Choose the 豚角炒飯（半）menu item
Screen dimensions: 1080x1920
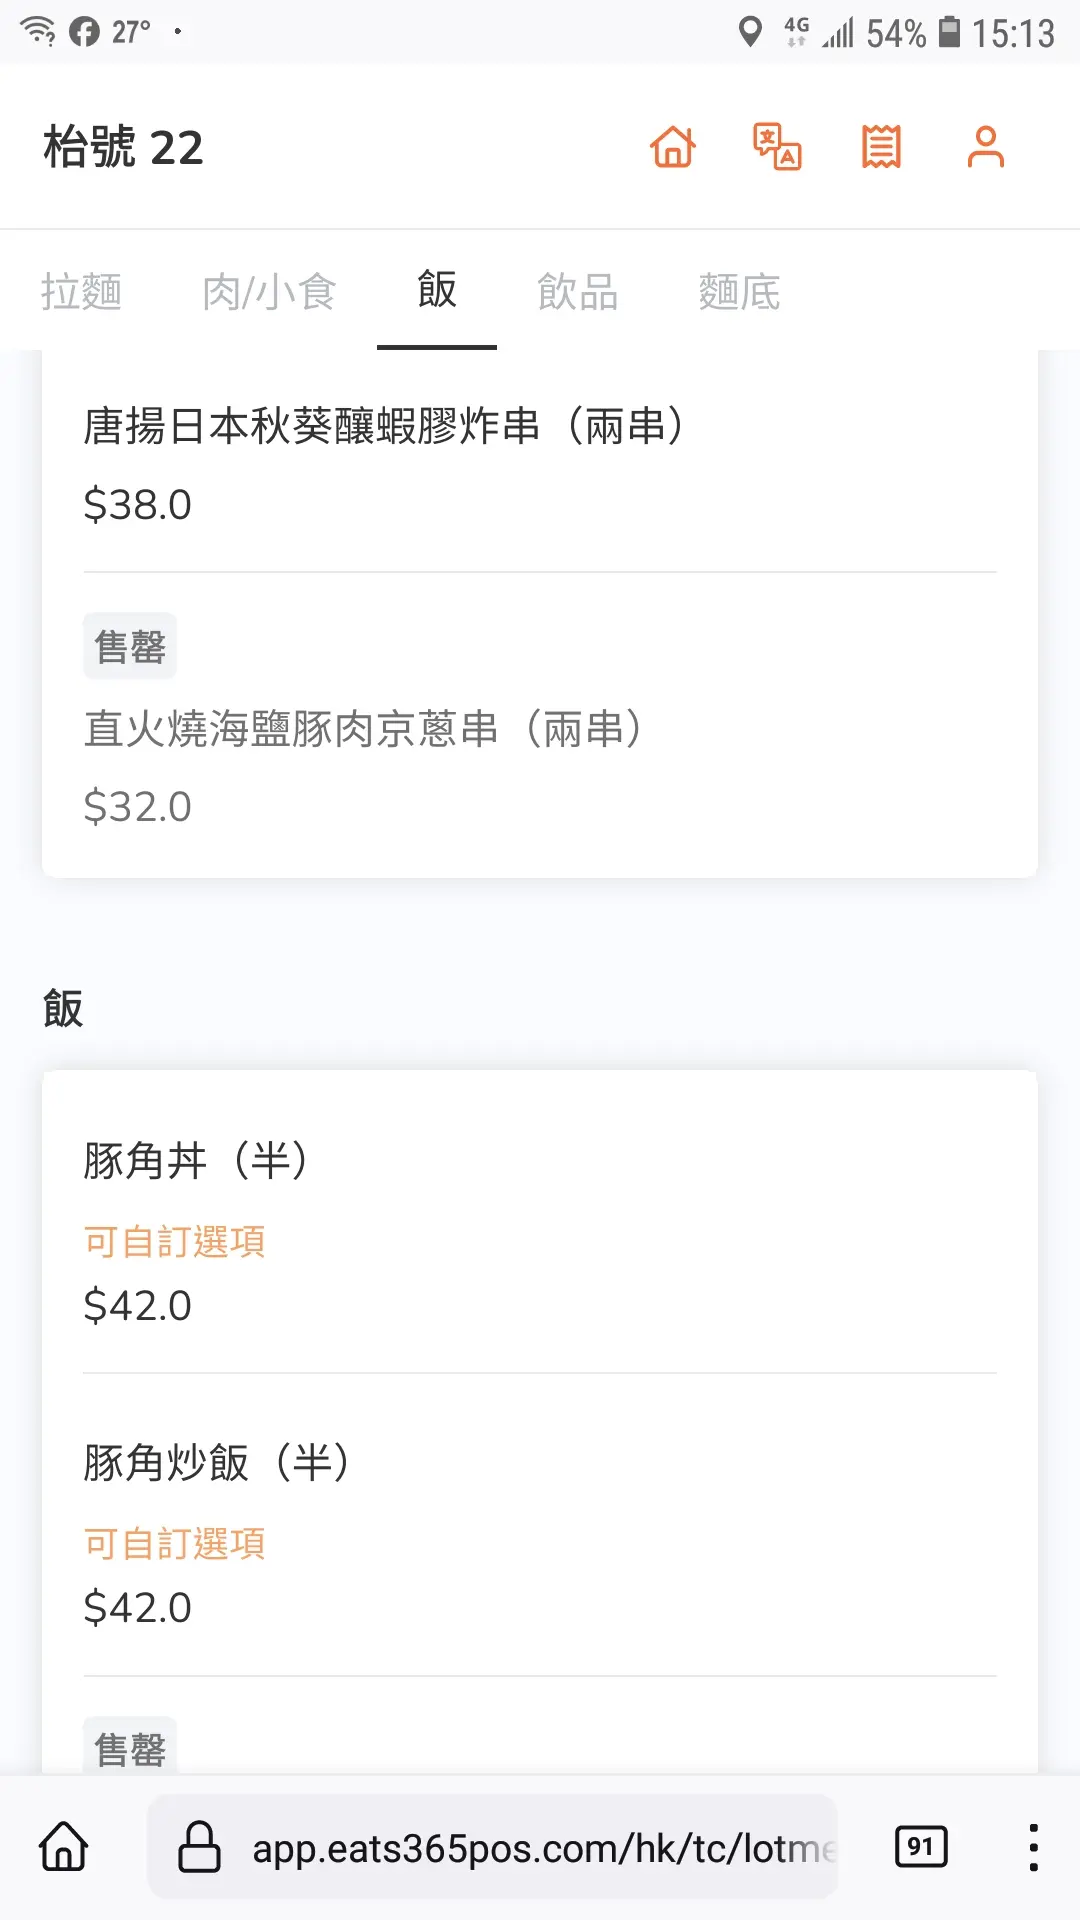tap(217, 1463)
